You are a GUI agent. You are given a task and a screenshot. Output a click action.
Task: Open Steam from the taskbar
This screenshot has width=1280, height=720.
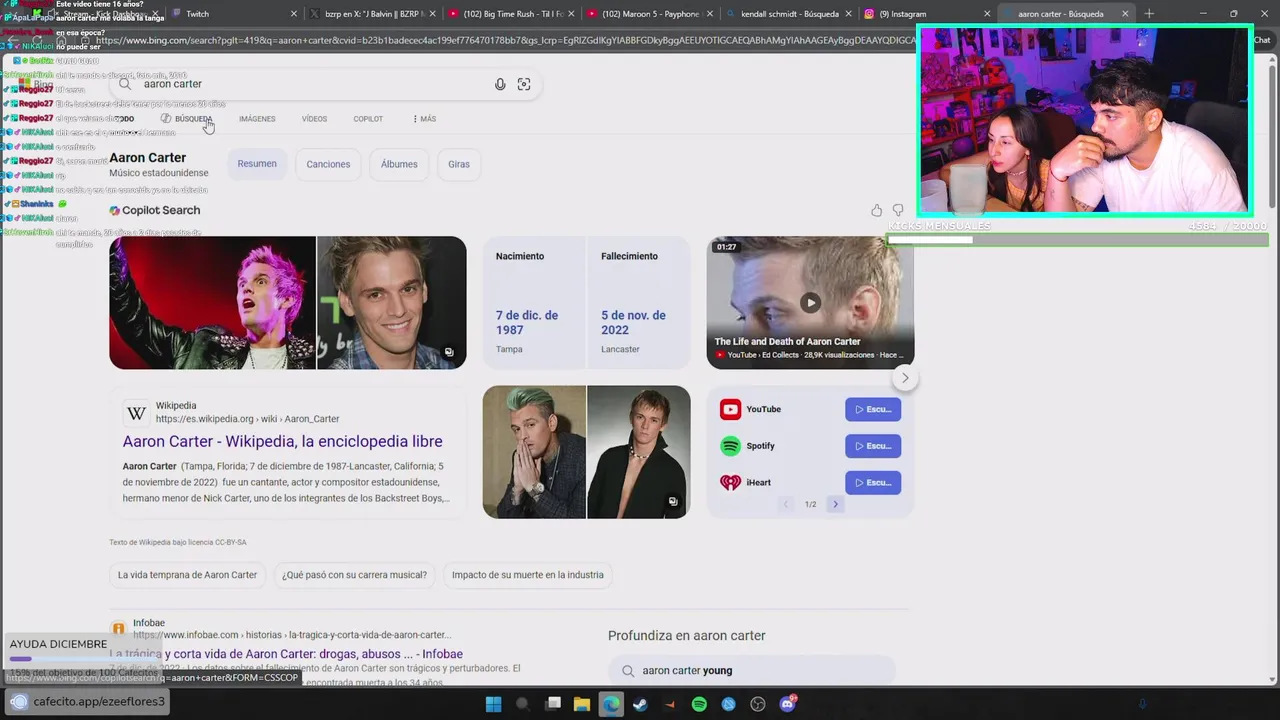[x=640, y=704]
